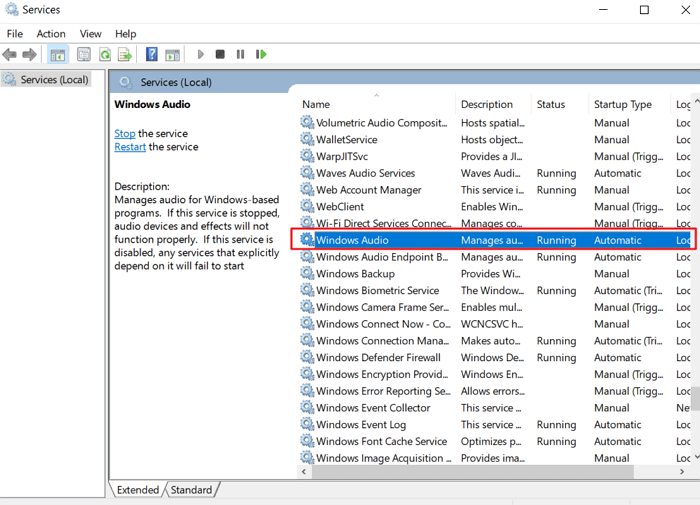Click the gear icon of Windows Biometric Service
This screenshot has height=505, width=700.
click(307, 290)
